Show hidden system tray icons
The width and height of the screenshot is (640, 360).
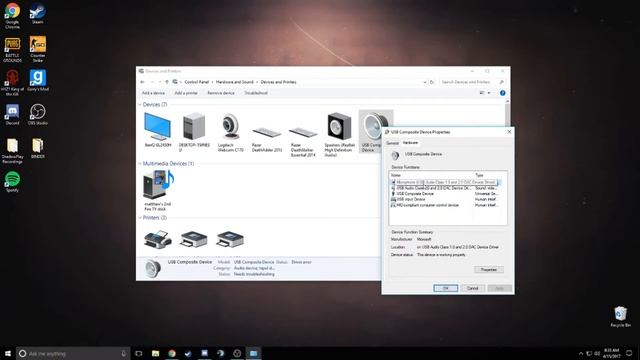click(581, 353)
